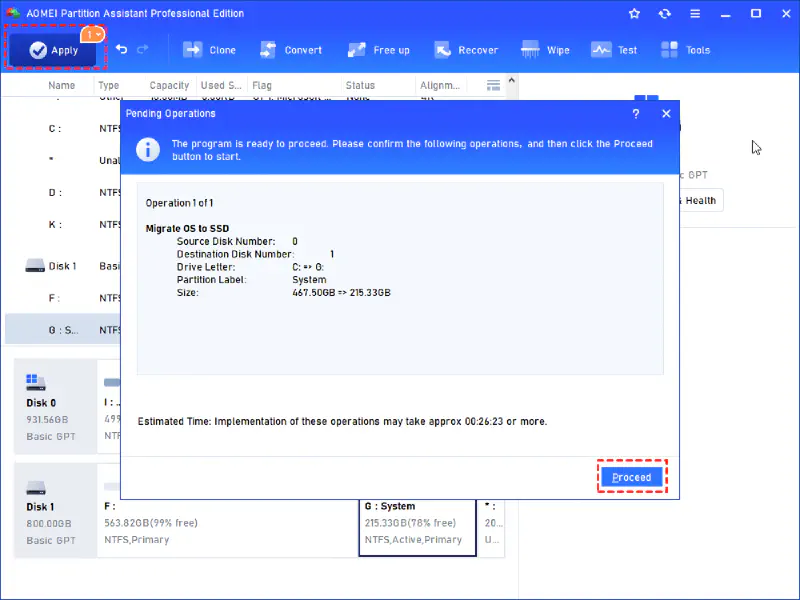Open the column view options icon
The image size is (800, 600).
click(493, 86)
